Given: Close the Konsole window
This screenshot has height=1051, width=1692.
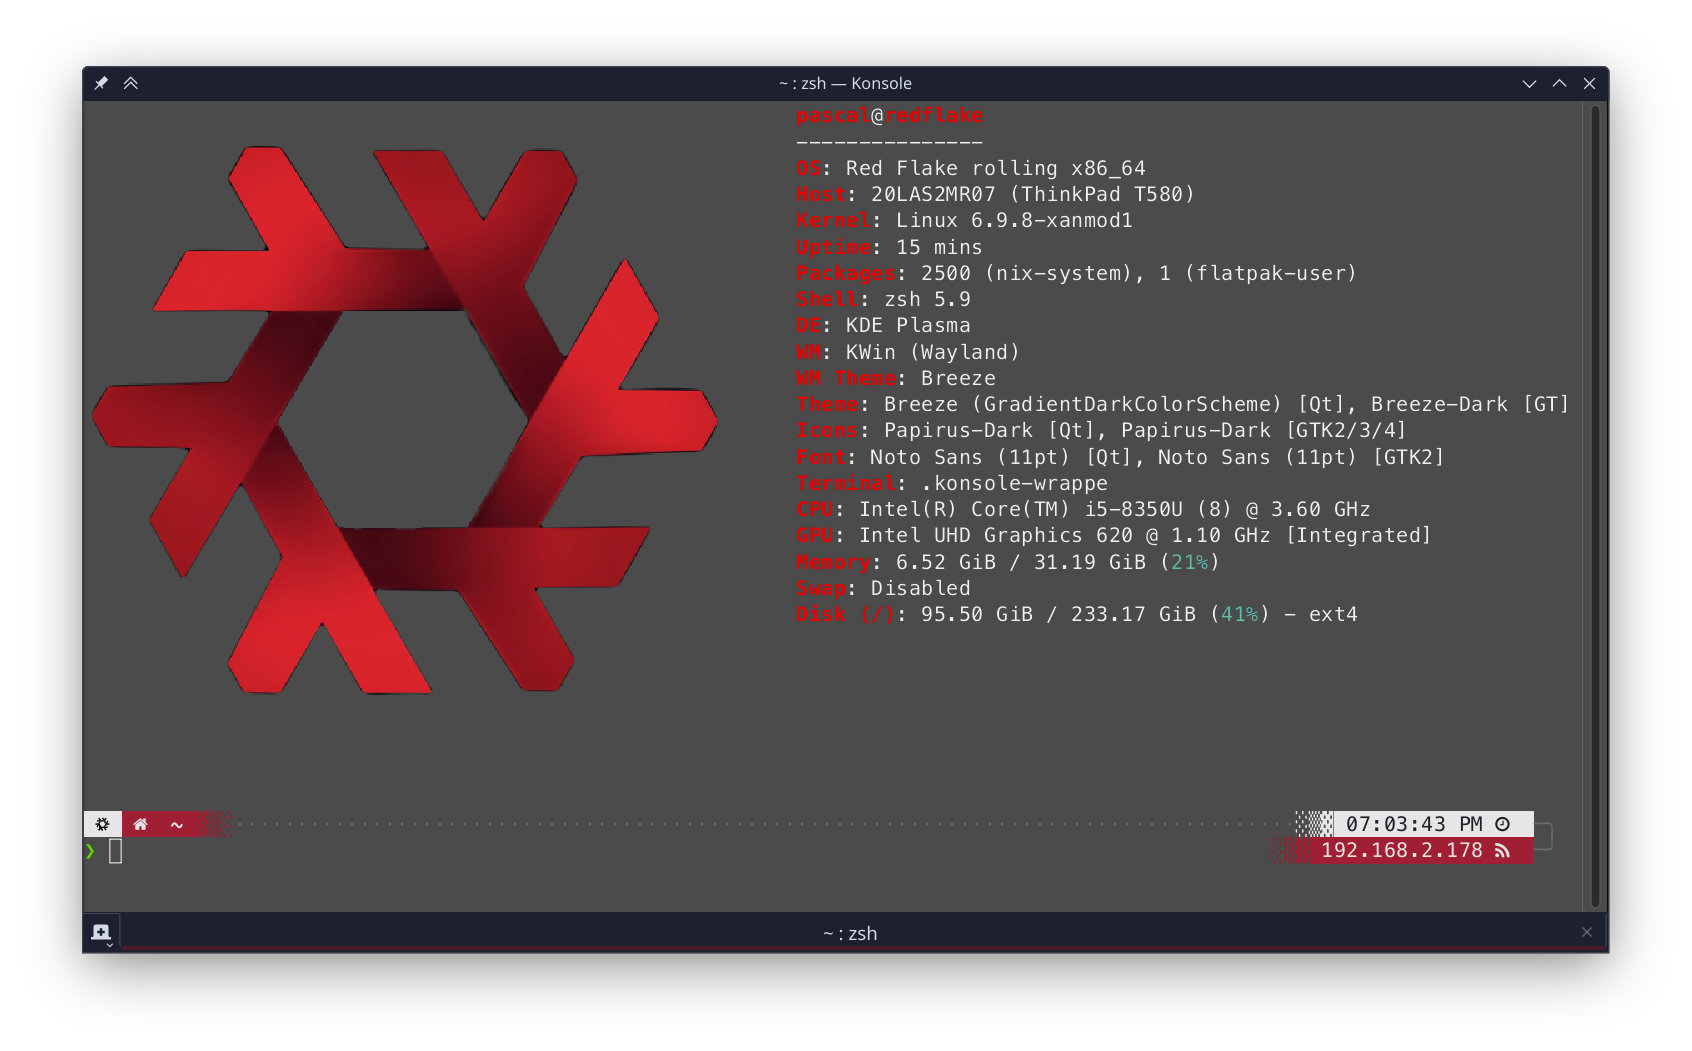Looking at the screenshot, I should [1589, 84].
